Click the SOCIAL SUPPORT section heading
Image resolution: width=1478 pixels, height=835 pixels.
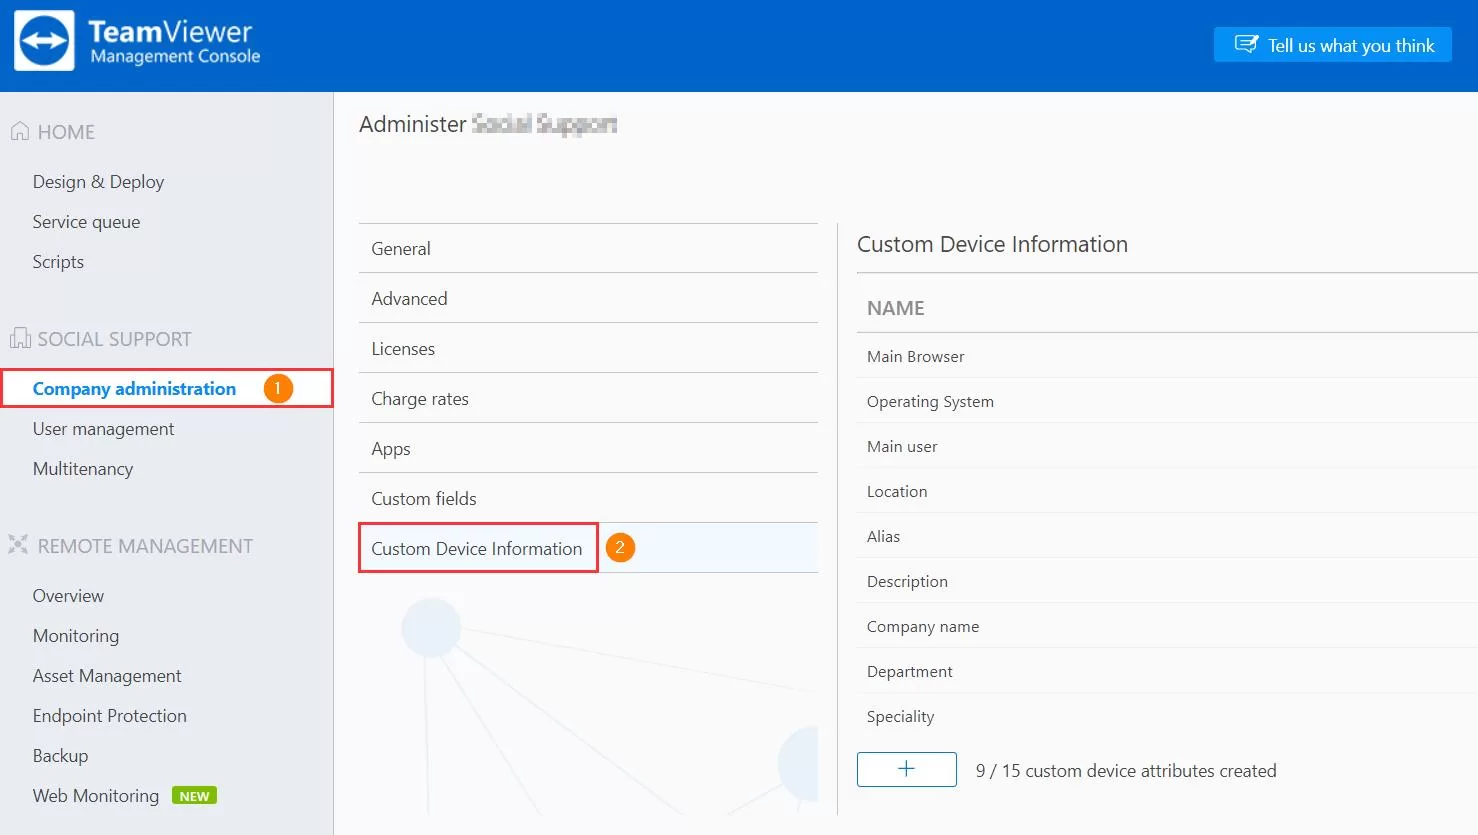[114, 338]
